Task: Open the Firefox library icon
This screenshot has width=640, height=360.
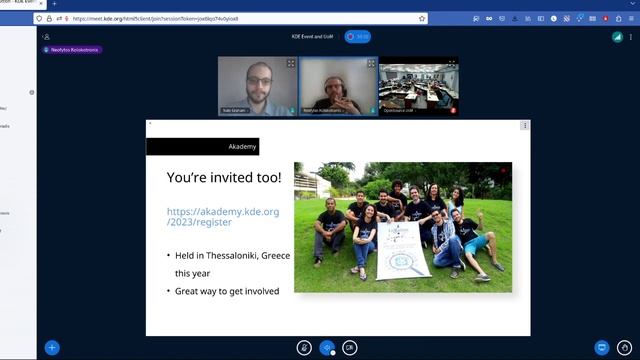Action: pos(528,19)
